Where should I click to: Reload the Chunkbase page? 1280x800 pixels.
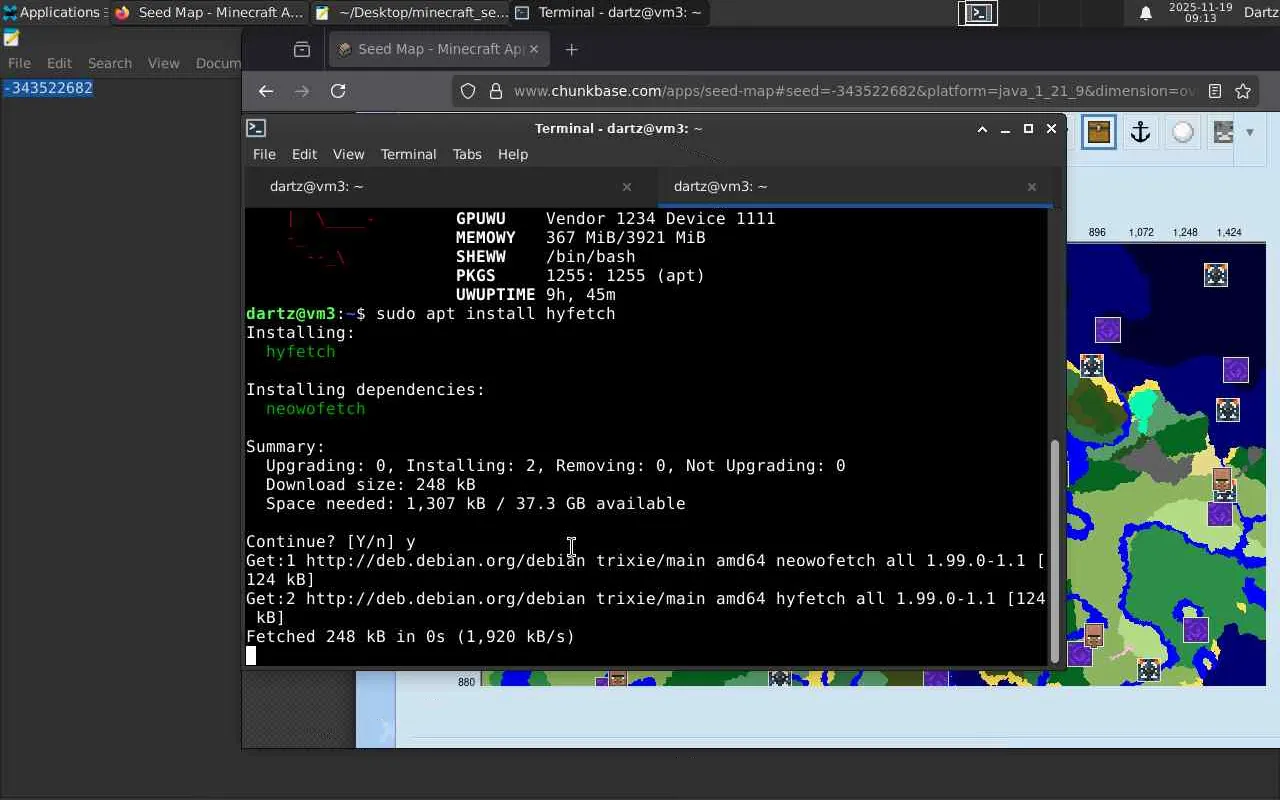click(338, 91)
